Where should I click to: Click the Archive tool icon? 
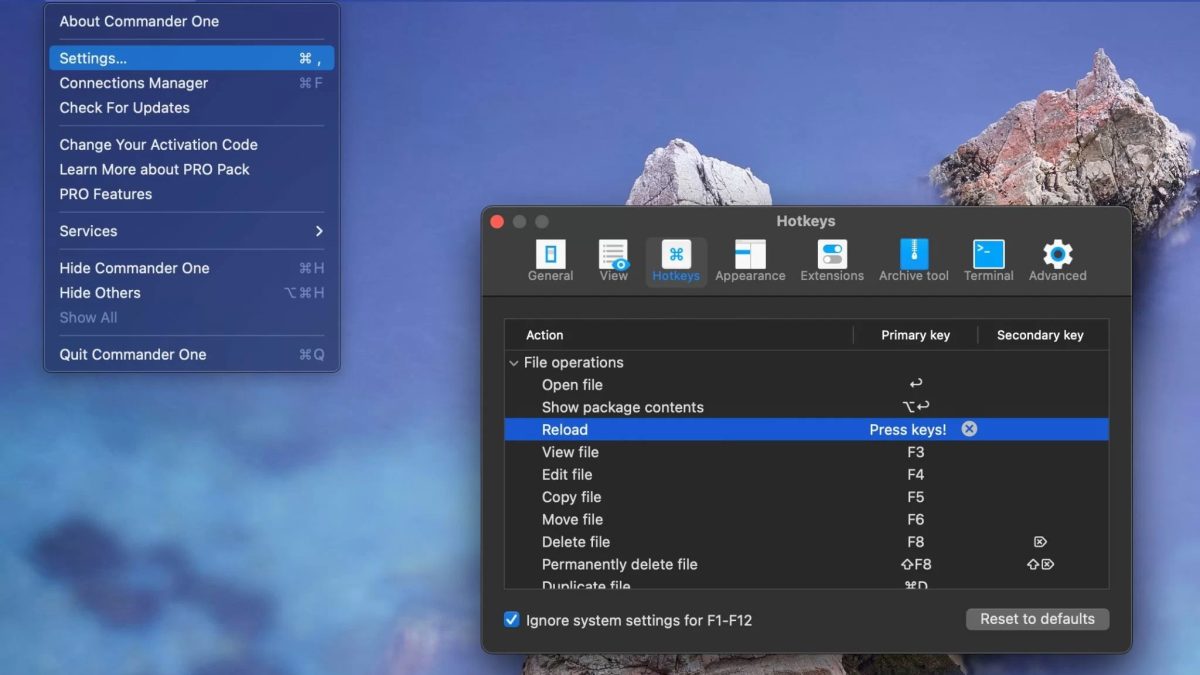[914, 255]
